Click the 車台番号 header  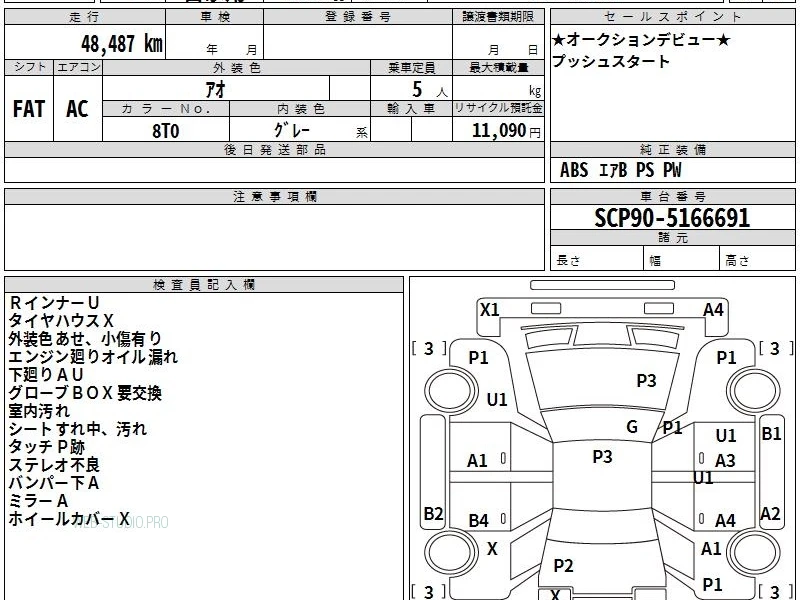click(672, 196)
